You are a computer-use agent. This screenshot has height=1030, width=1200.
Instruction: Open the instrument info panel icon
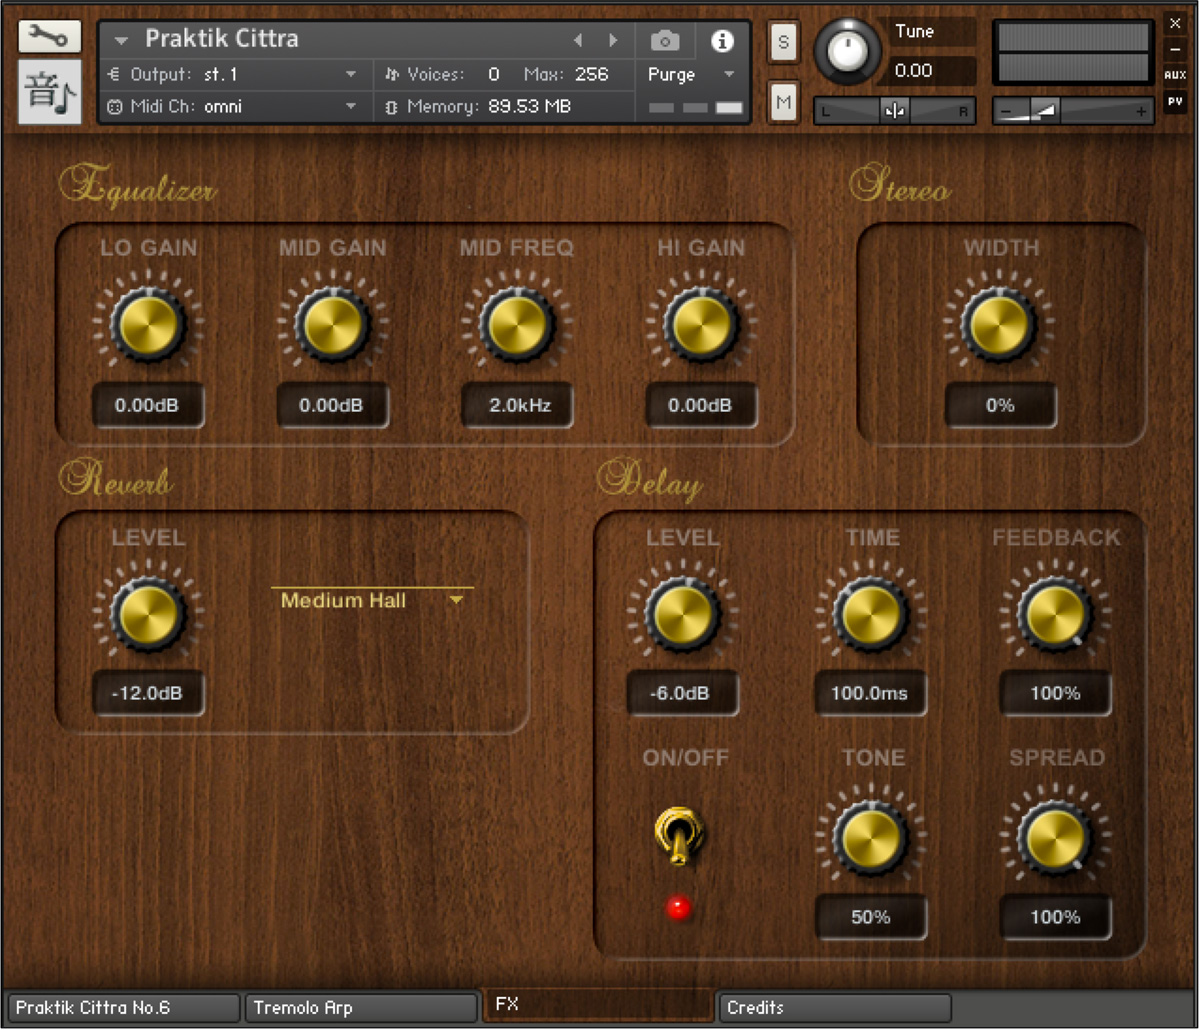click(722, 41)
